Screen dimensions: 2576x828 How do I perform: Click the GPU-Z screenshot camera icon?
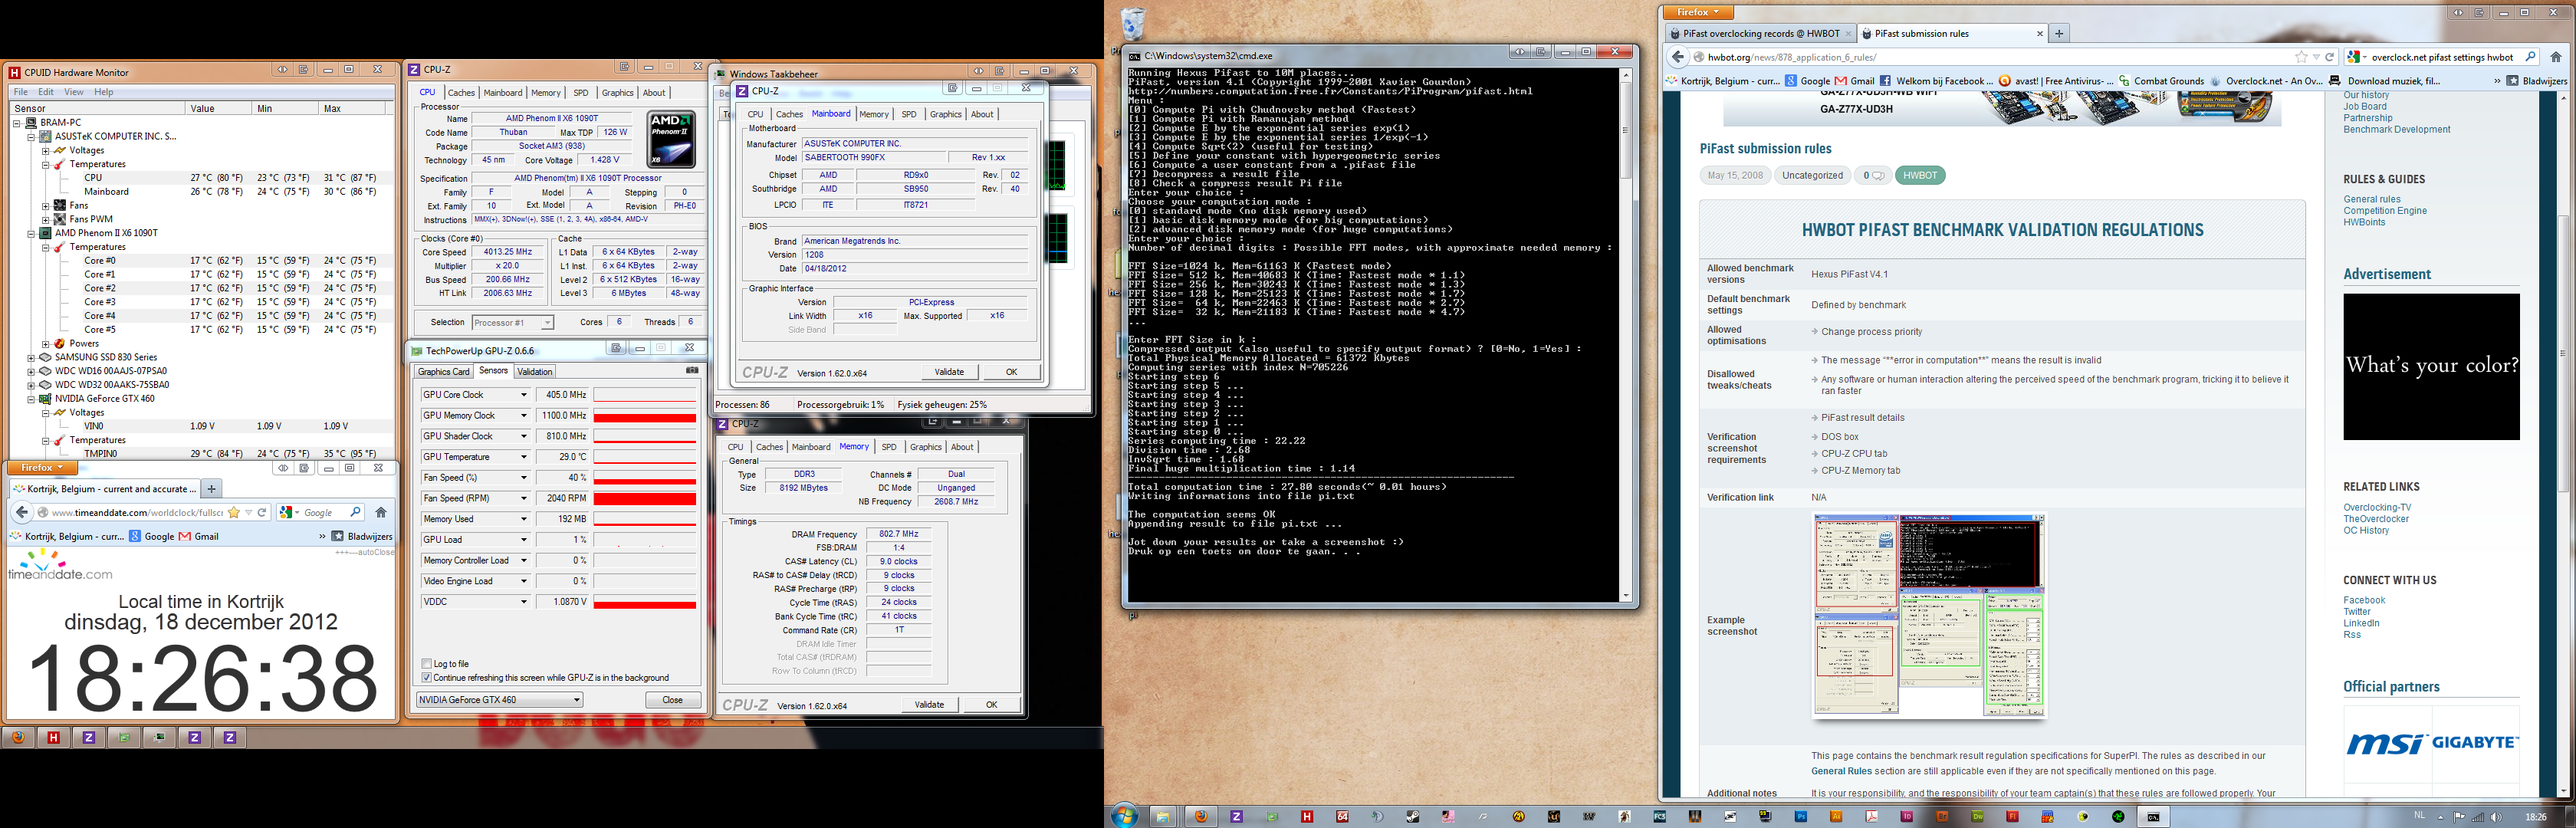coord(691,370)
